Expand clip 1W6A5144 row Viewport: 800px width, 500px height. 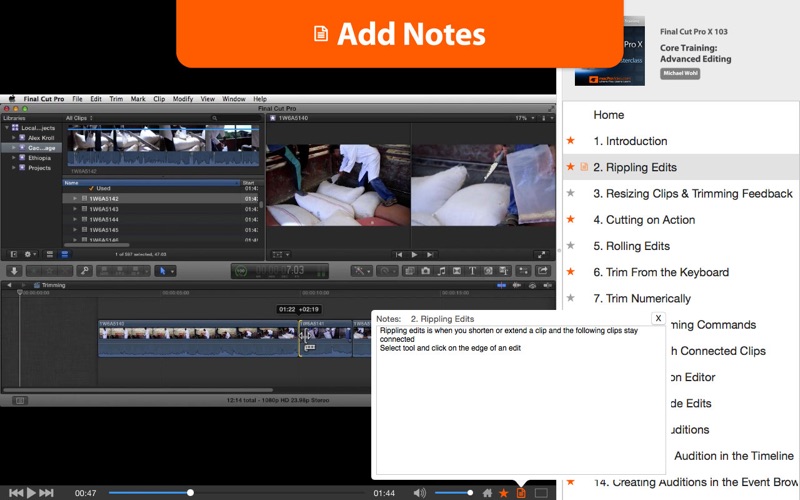click(x=75, y=219)
